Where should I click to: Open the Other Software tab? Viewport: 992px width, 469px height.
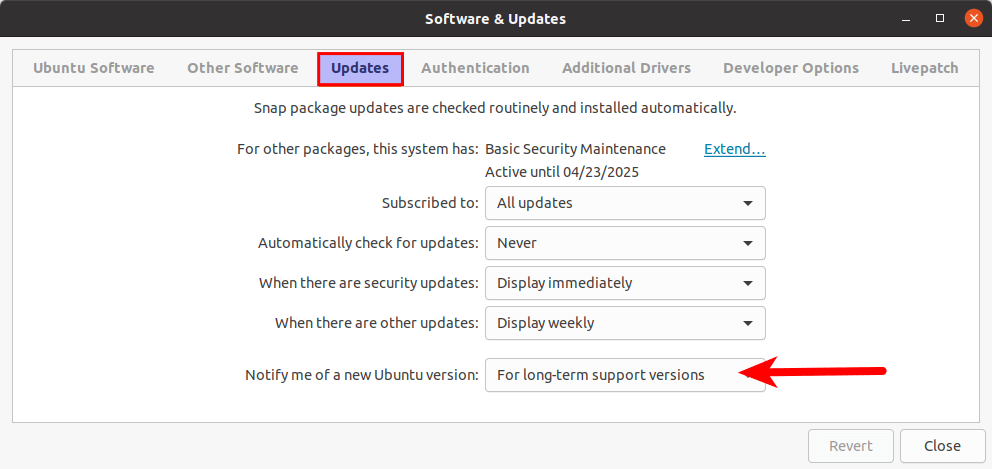point(242,68)
